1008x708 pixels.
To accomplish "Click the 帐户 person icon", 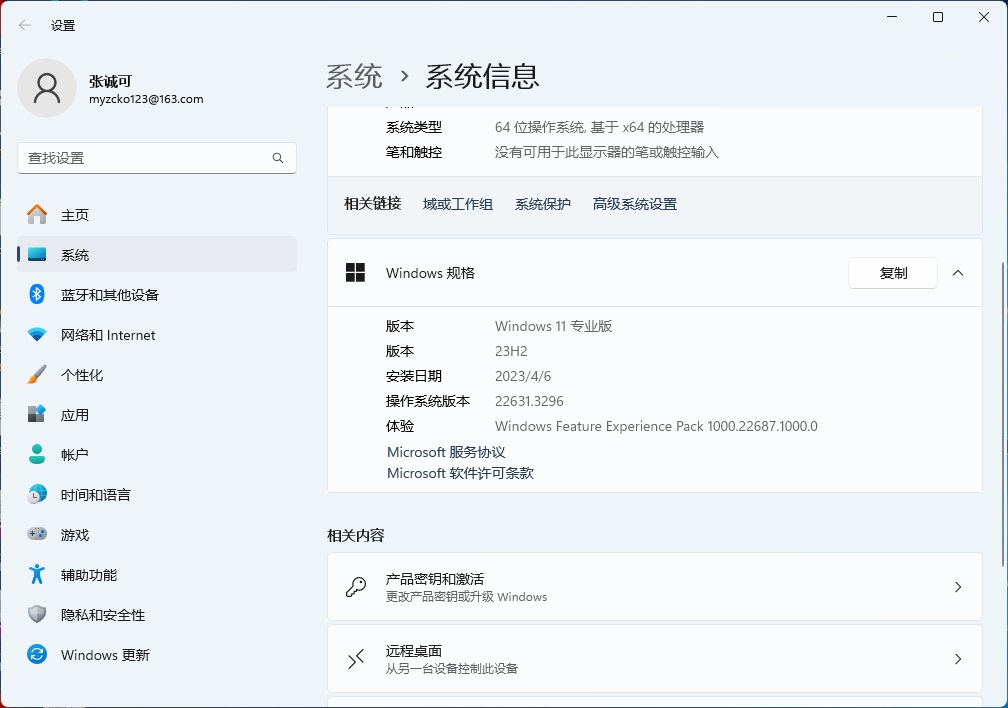I will point(37,454).
